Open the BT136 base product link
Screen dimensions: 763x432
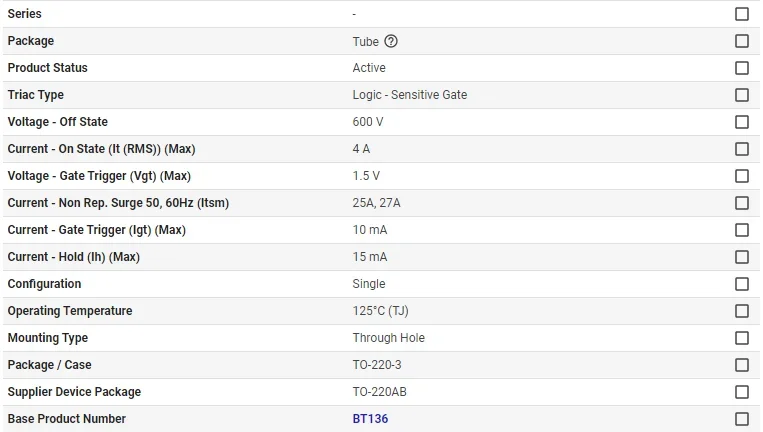tap(370, 419)
